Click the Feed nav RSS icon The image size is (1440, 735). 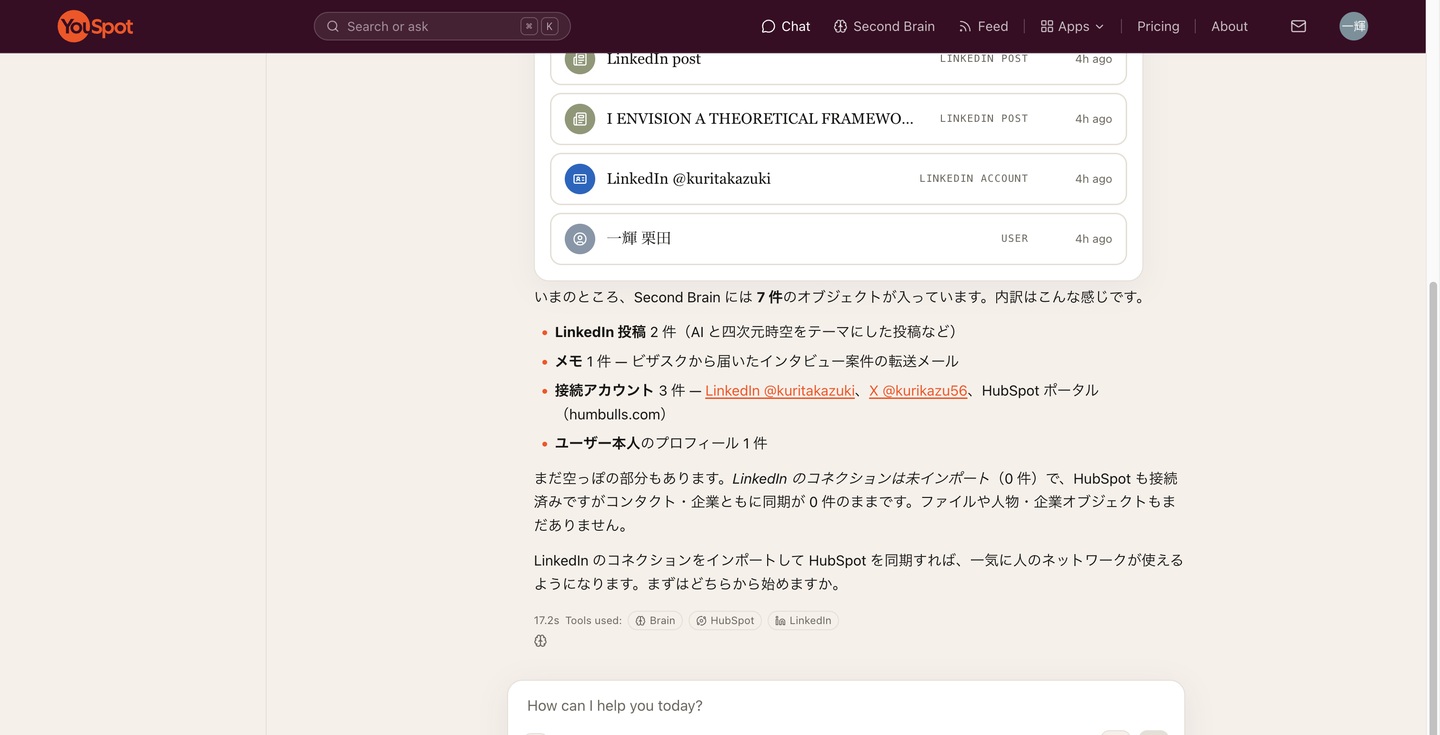click(965, 26)
